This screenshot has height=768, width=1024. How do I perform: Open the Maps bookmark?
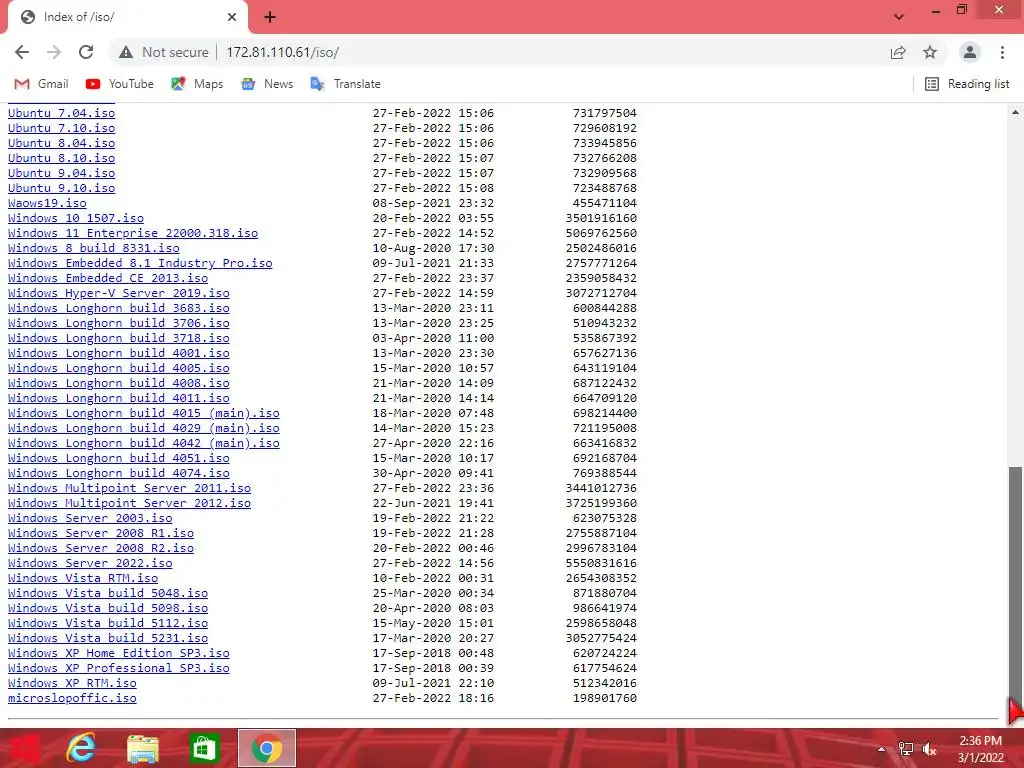pyautogui.click(x=197, y=84)
